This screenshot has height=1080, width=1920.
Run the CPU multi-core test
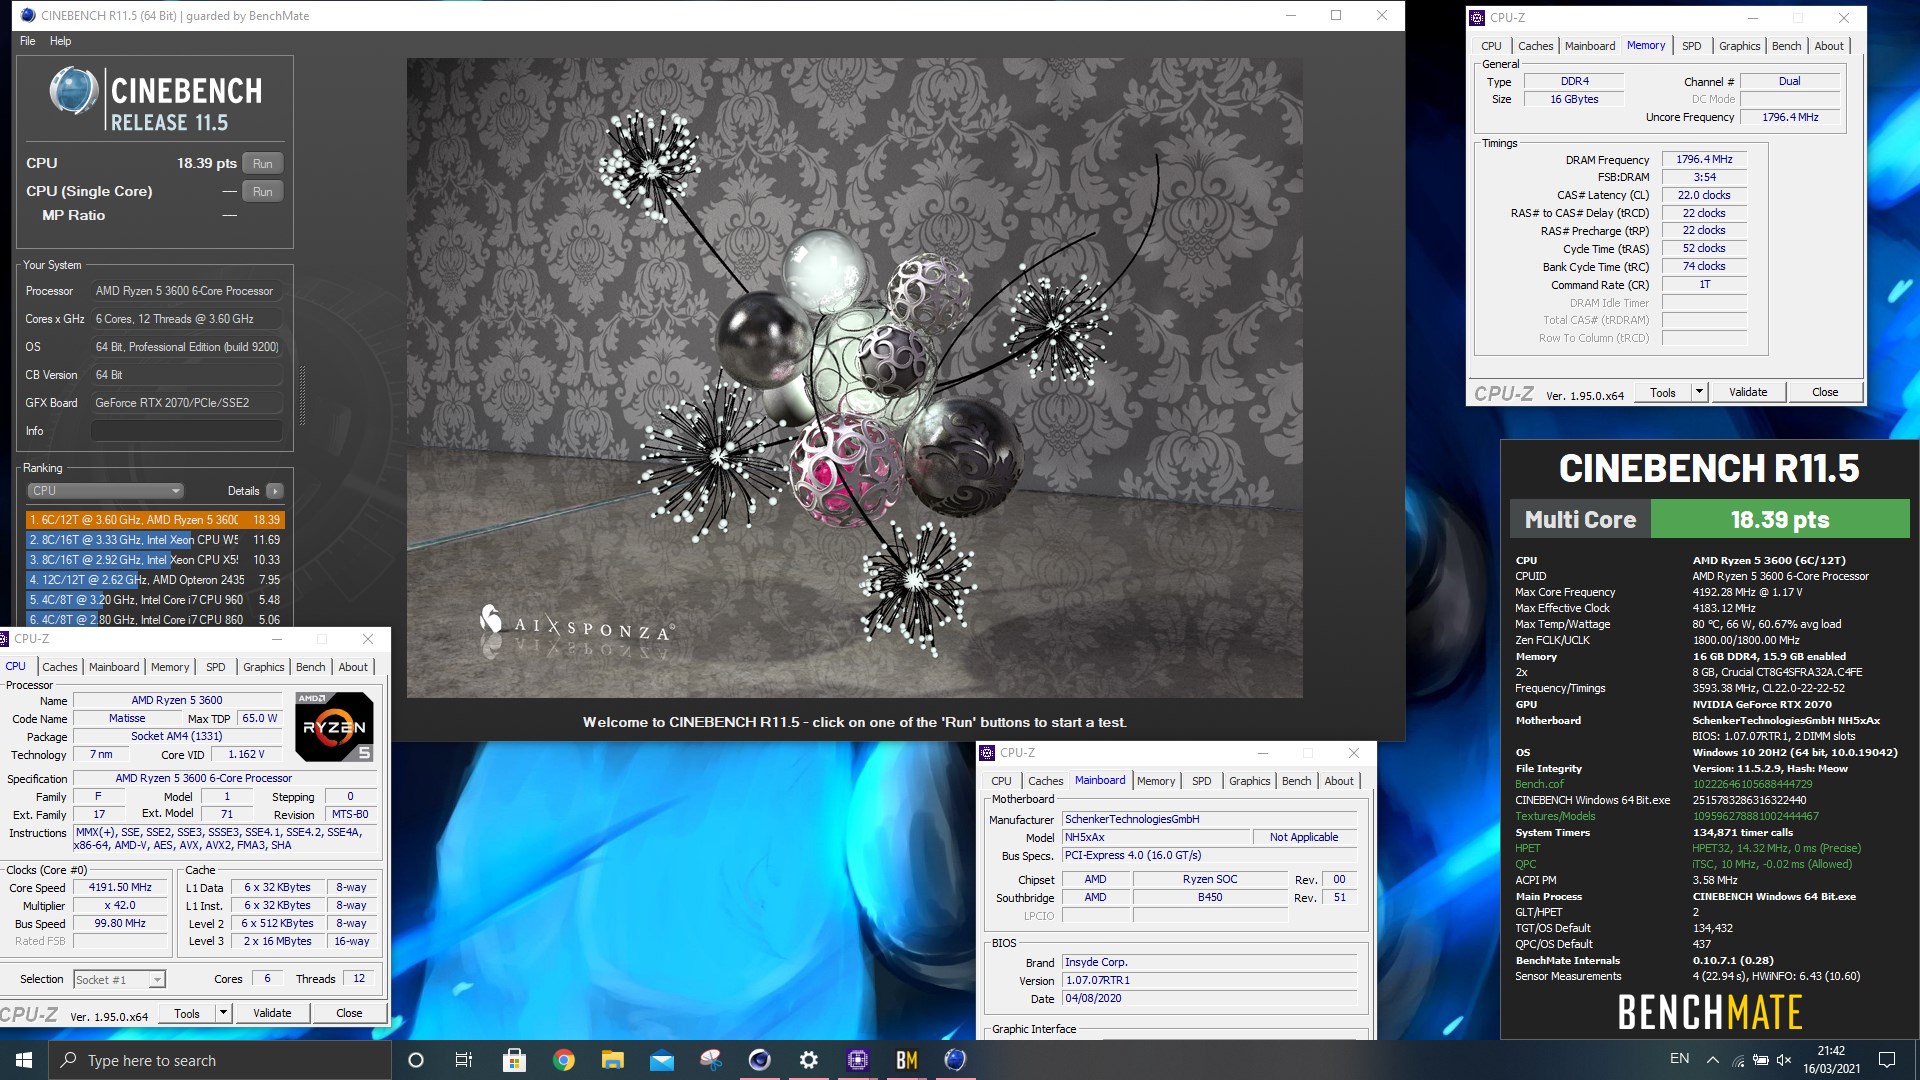point(262,163)
